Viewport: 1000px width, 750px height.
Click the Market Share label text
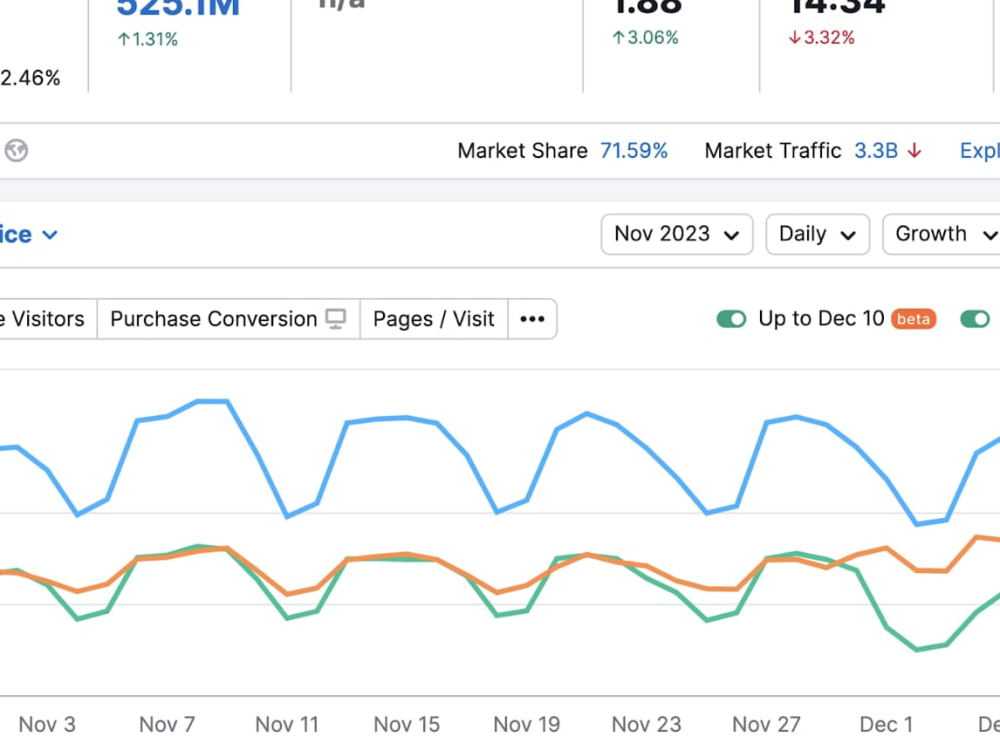tap(522, 151)
